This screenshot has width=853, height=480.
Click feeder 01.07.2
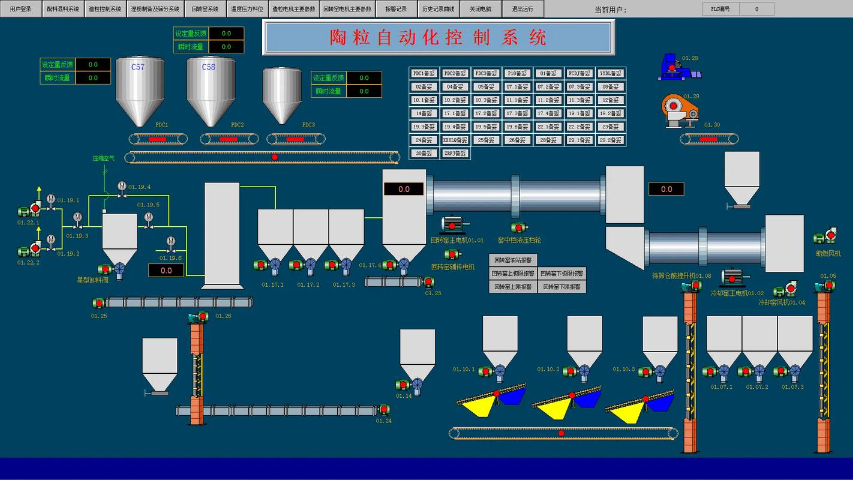pos(752,372)
